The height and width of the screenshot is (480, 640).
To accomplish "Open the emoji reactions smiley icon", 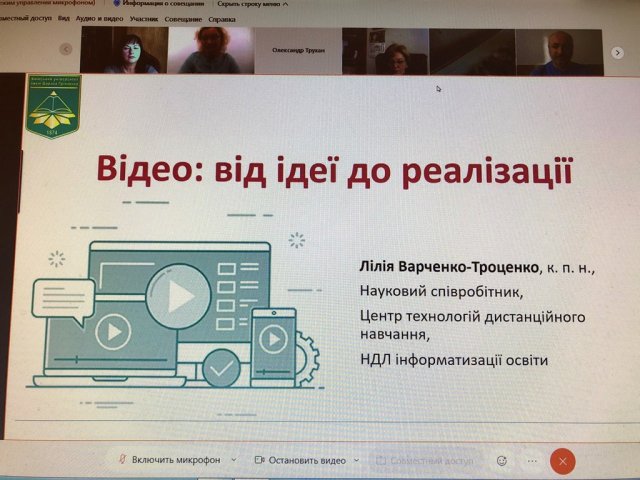I will click(x=502, y=460).
